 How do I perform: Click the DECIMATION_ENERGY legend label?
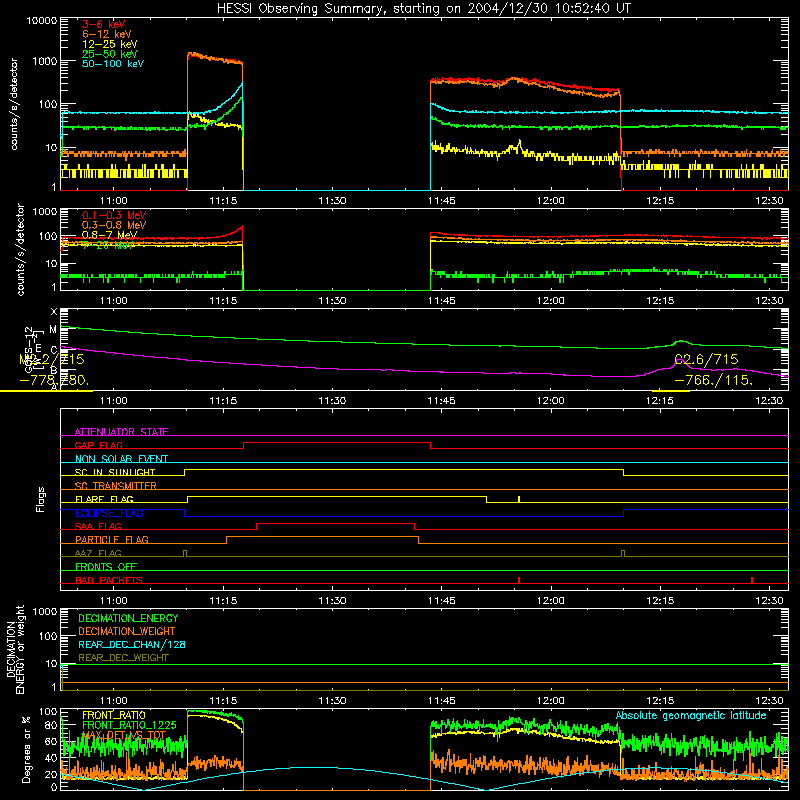point(128,618)
